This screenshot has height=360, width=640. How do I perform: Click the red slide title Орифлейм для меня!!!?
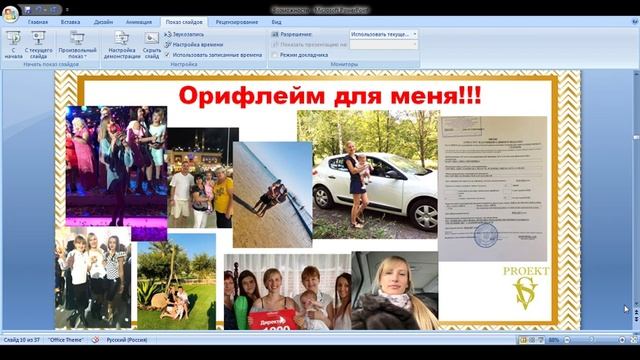[330, 96]
